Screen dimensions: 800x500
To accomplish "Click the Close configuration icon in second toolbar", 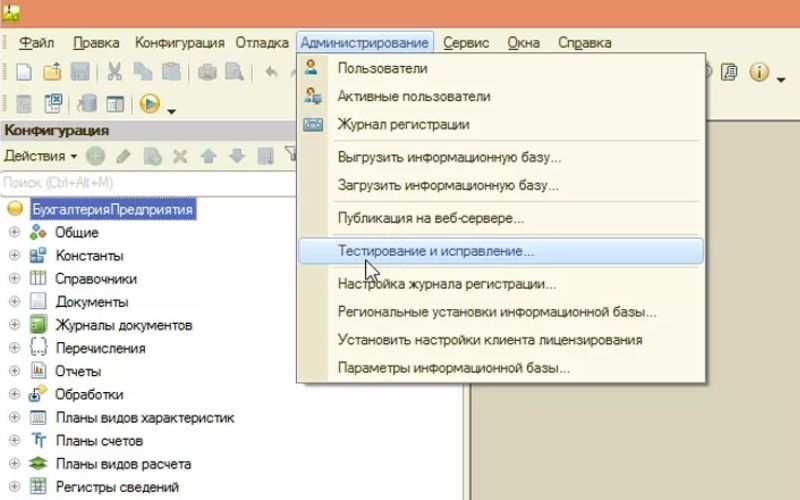I will tap(53, 104).
